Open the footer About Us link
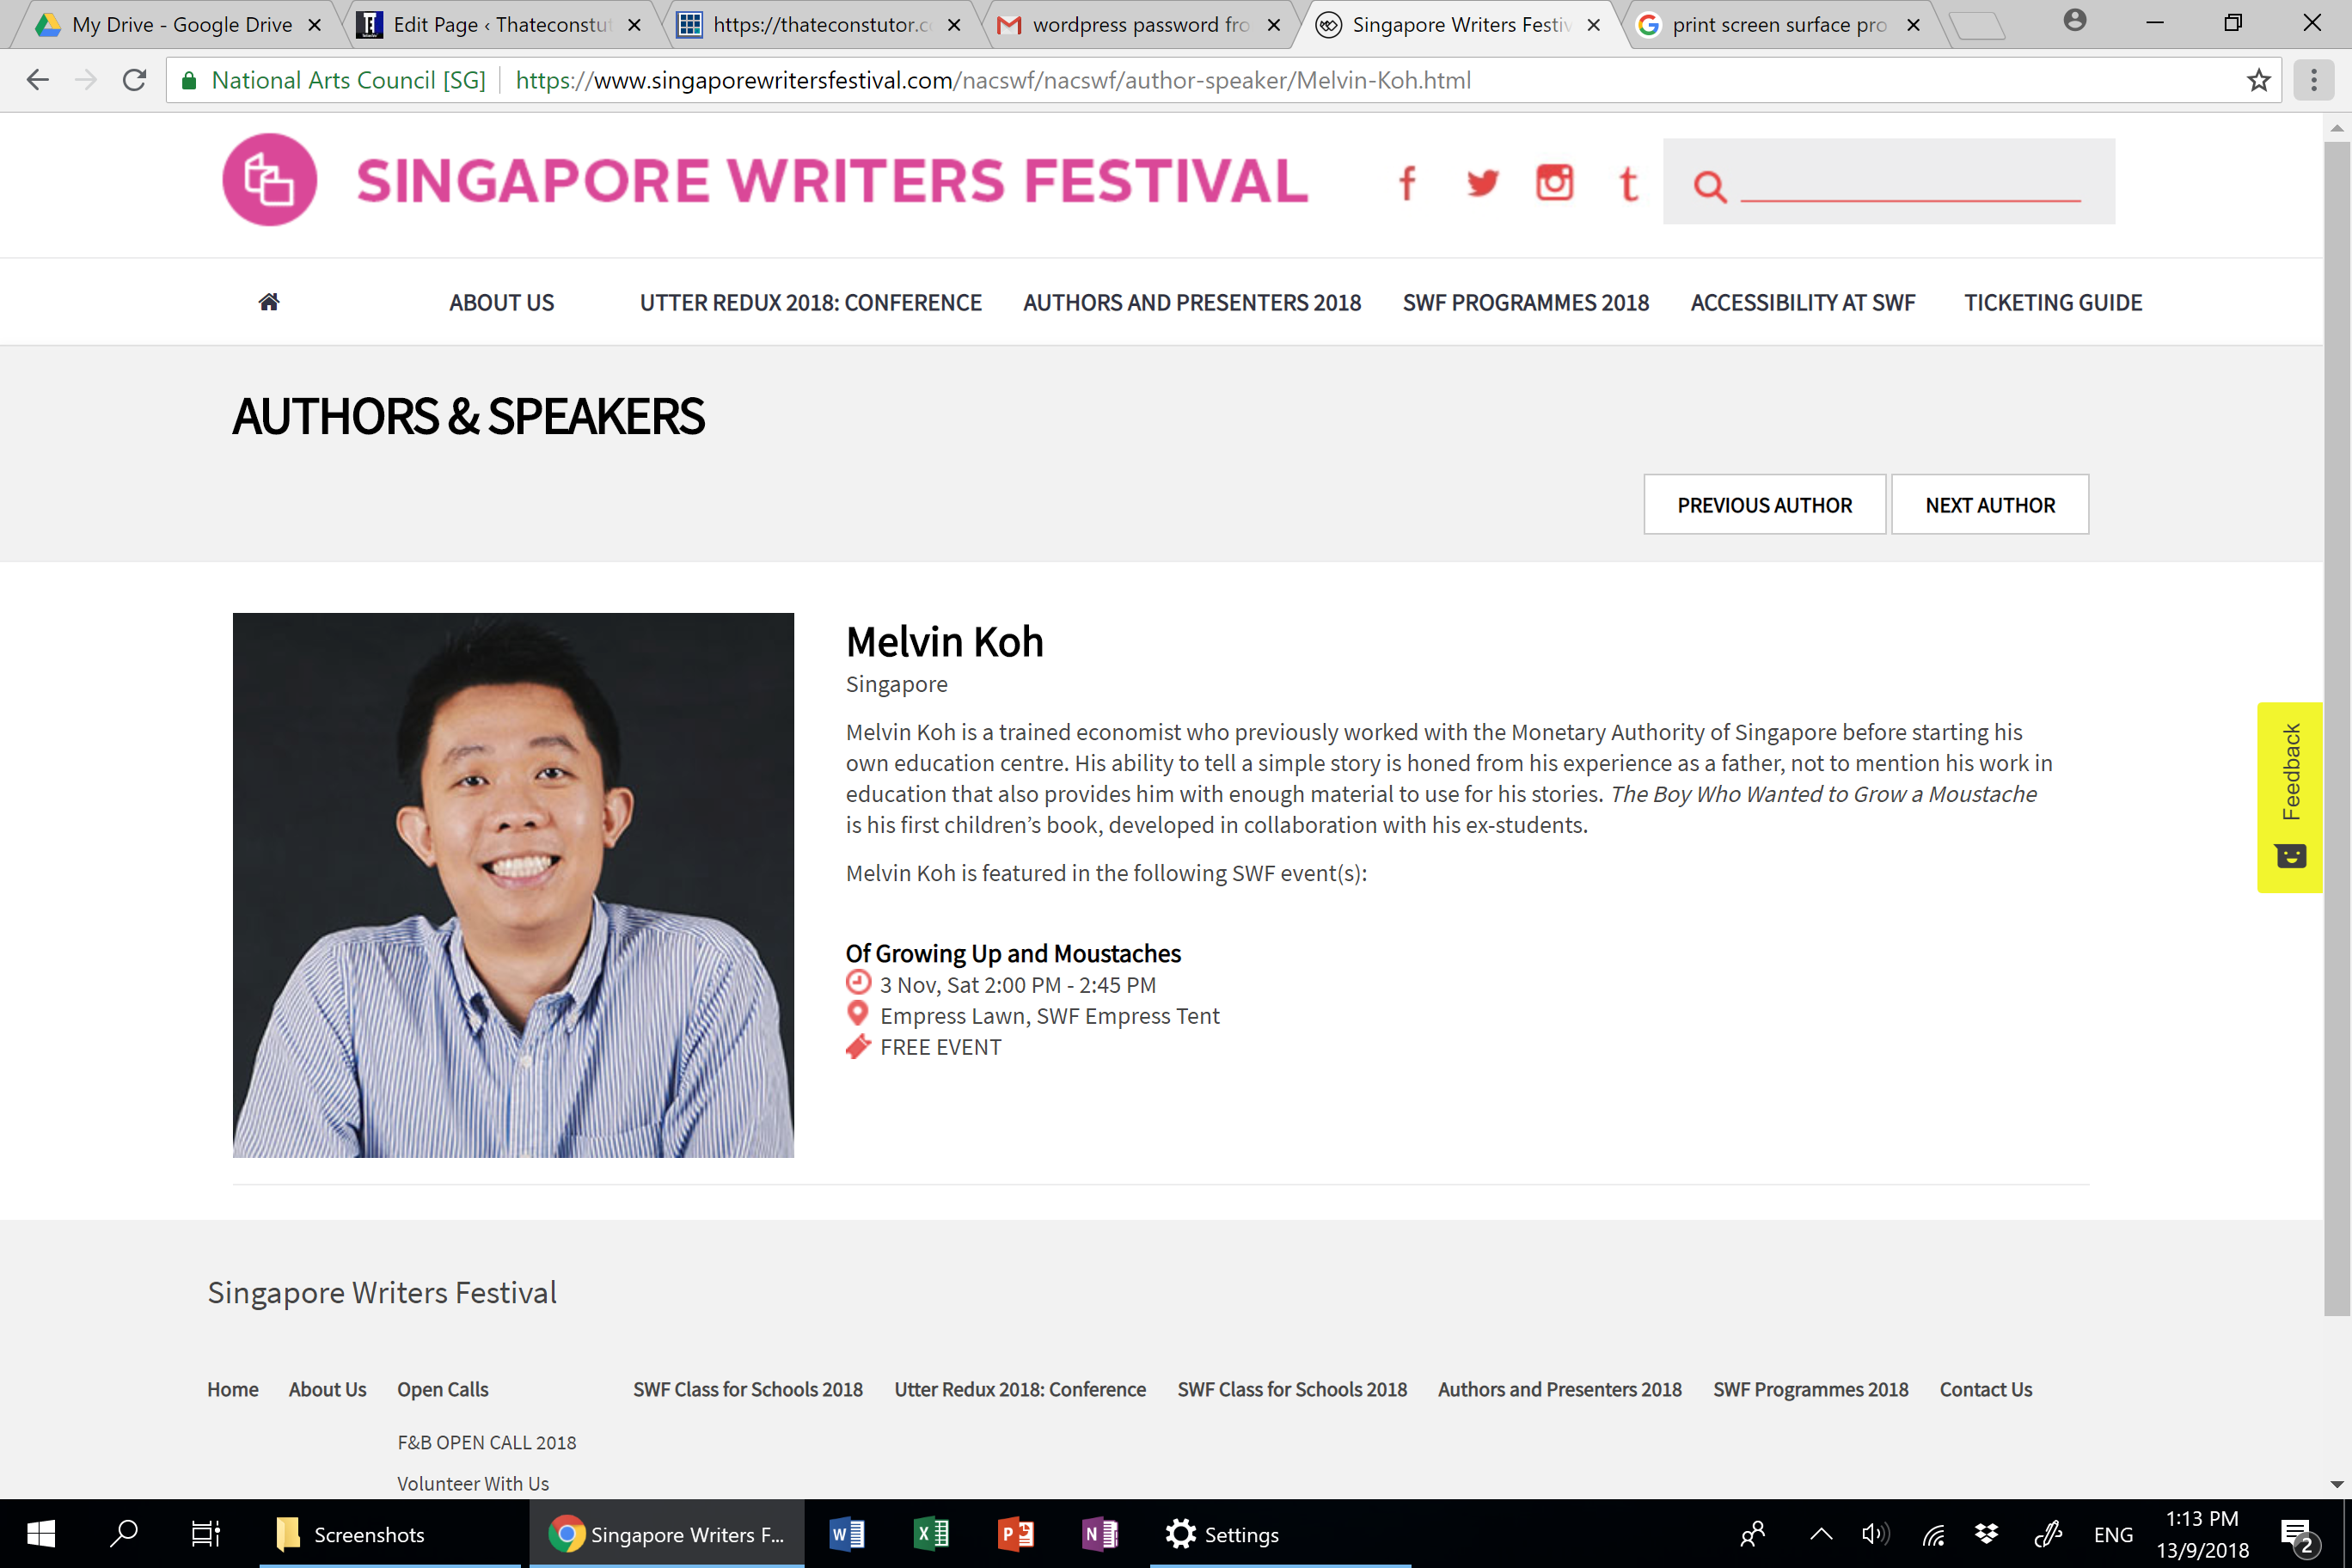The height and width of the screenshot is (1568, 2352). (327, 1389)
